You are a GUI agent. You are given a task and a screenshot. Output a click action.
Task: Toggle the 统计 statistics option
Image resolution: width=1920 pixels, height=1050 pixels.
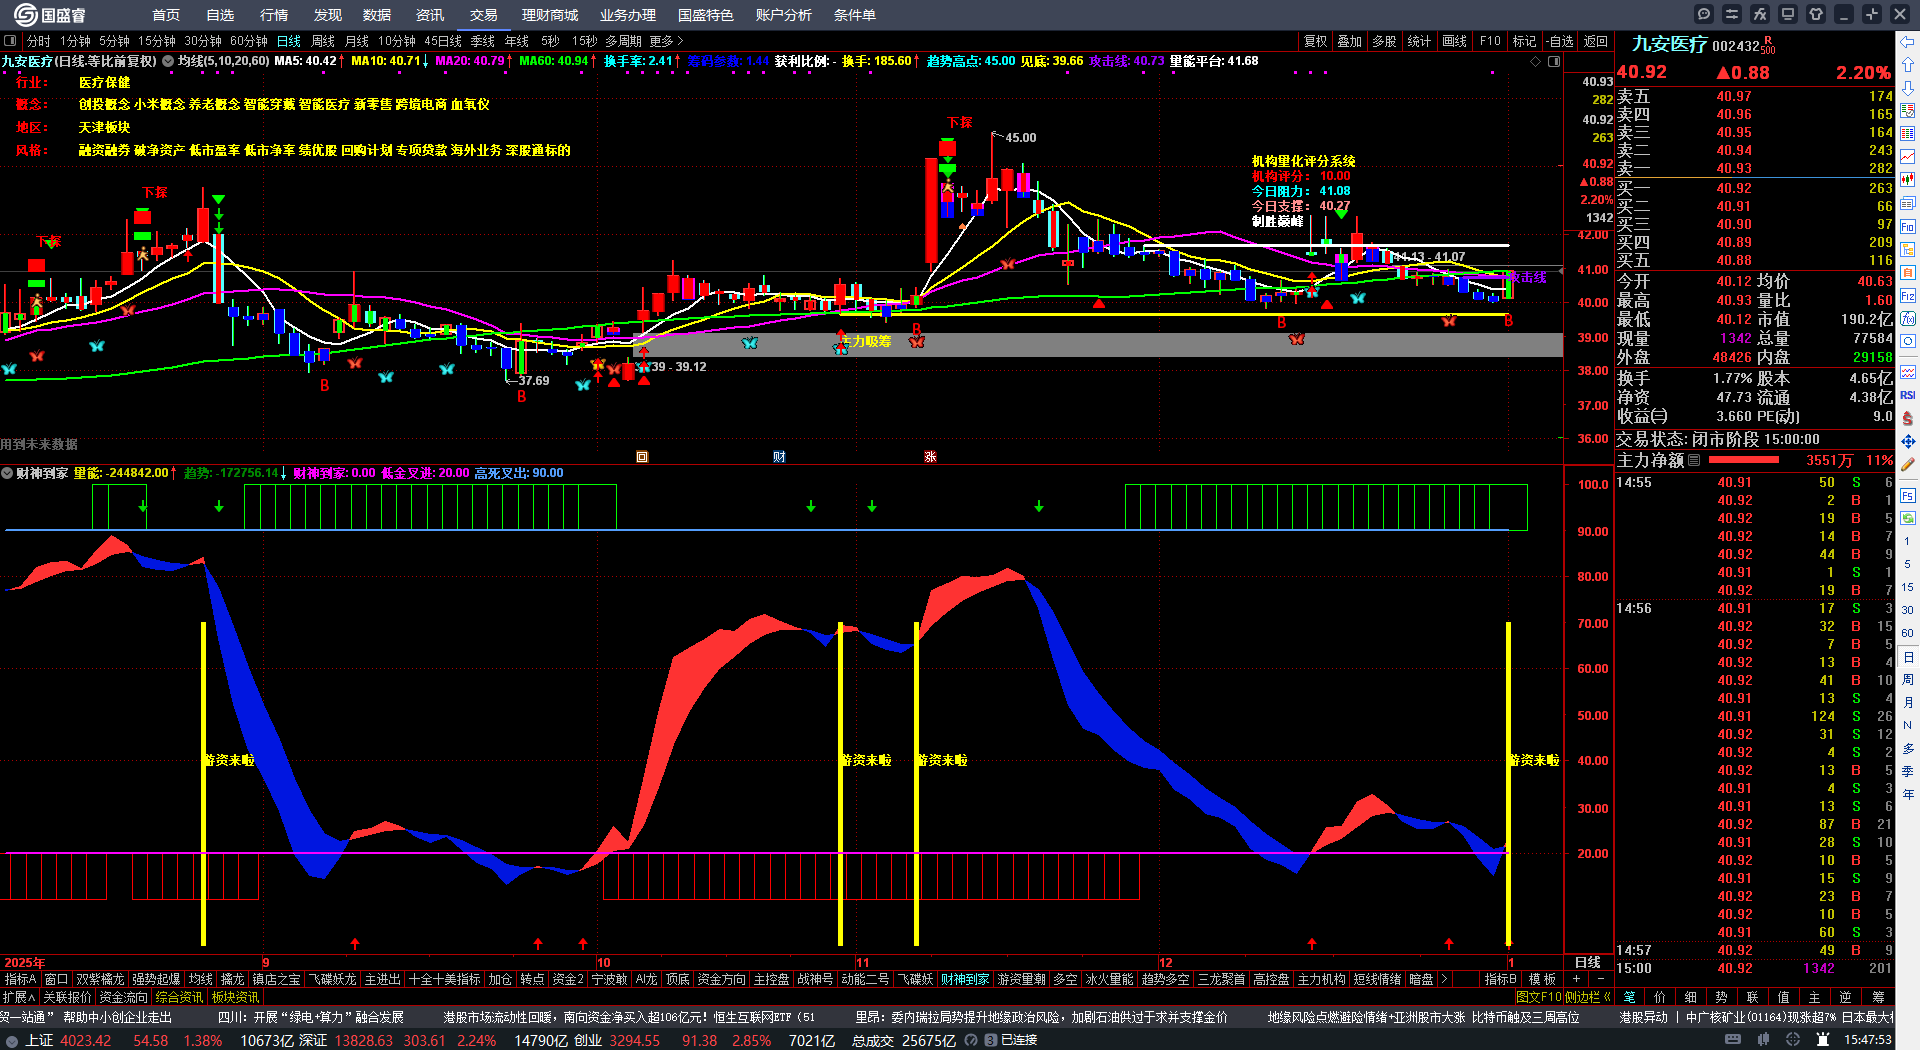tap(1419, 41)
